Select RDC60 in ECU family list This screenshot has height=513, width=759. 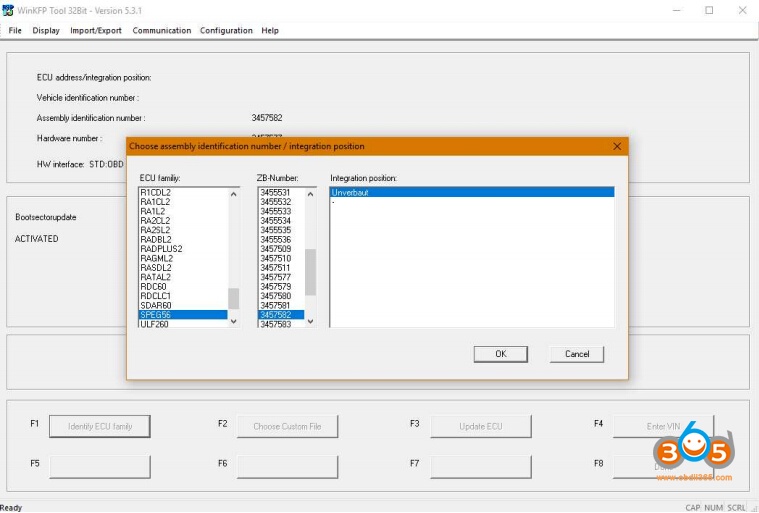[x=156, y=287]
